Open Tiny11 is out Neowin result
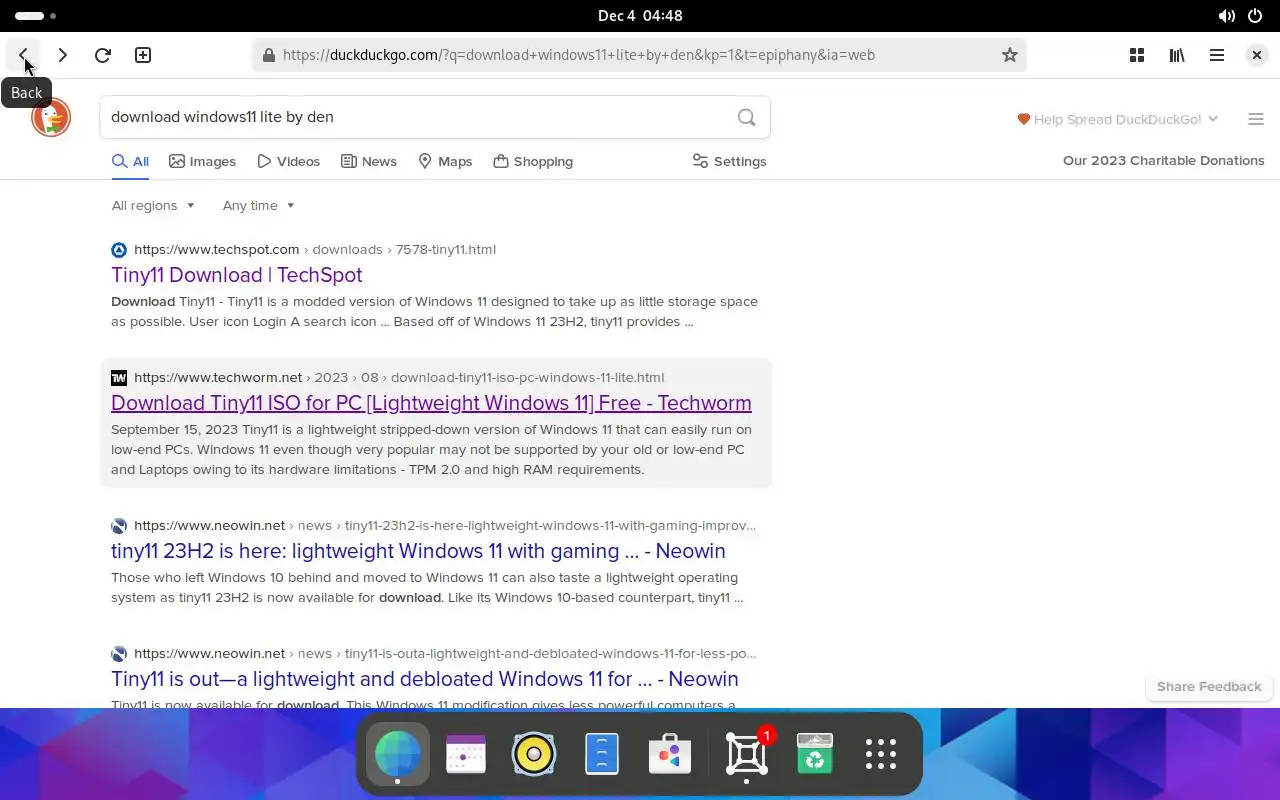 (x=425, y=679)
